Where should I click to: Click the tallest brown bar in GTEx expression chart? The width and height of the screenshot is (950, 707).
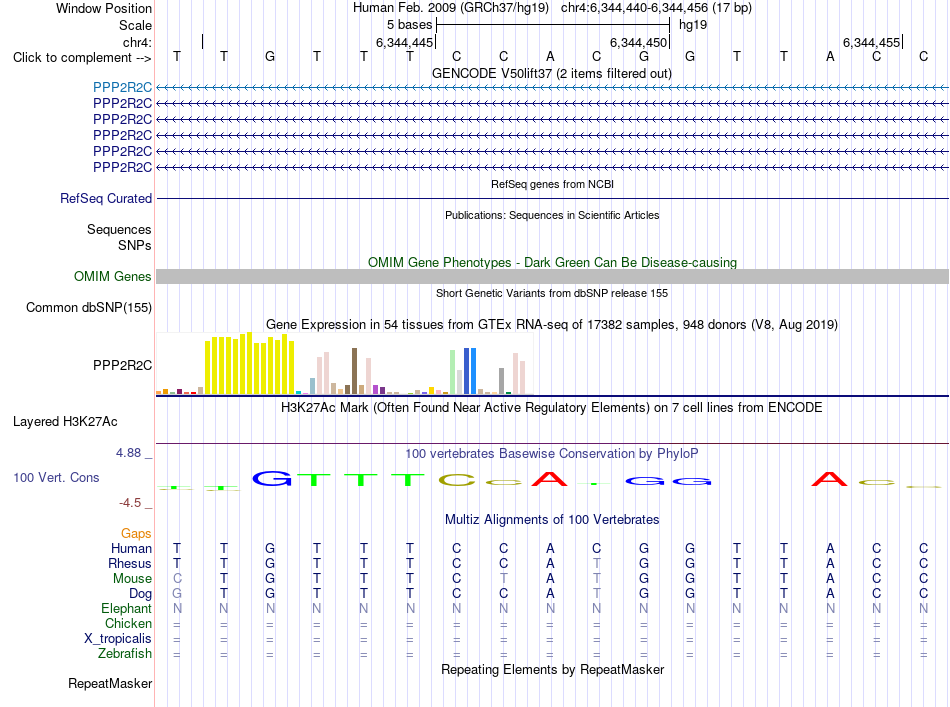point(354,371)
